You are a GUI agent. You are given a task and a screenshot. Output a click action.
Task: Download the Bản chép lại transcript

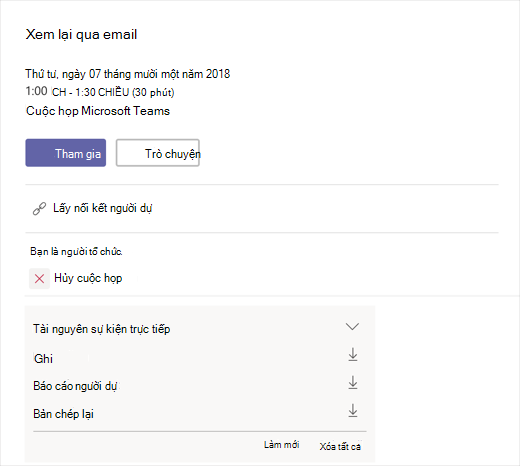(x=353, y=411)
